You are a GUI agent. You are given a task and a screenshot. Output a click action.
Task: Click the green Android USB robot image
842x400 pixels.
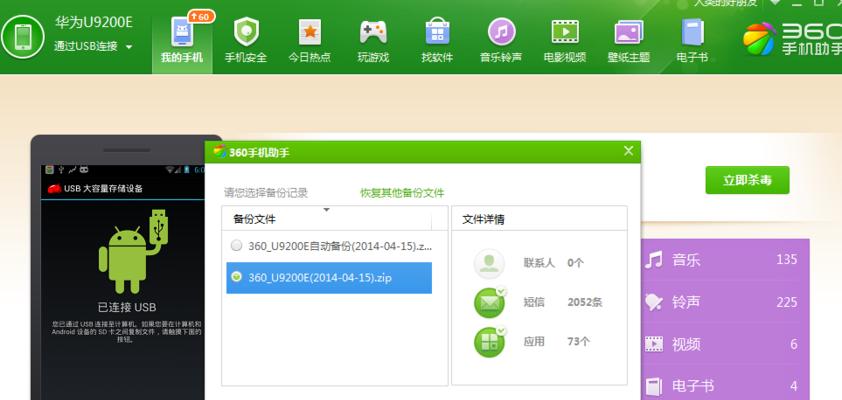coord(133,252)
